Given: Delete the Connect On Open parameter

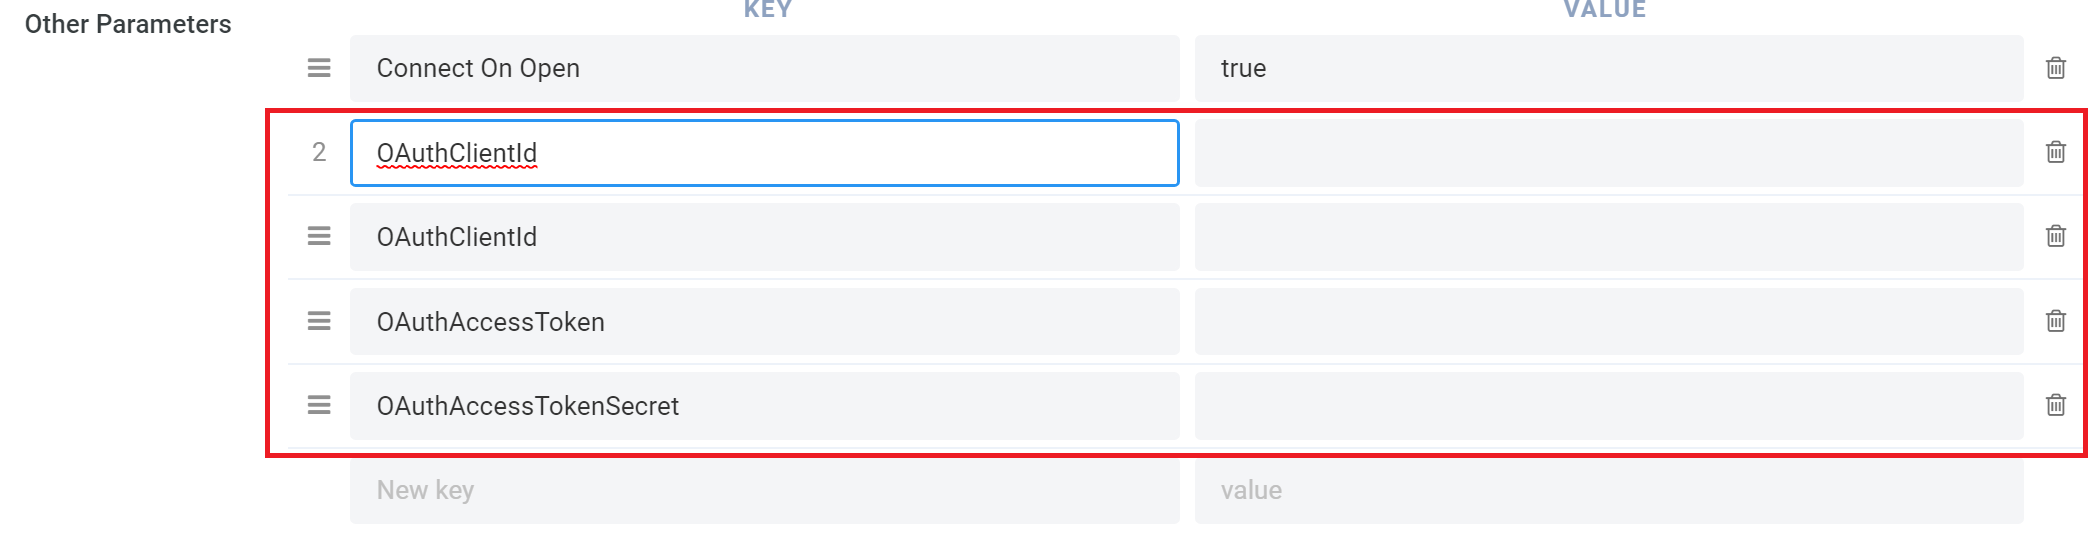Looking at the screenshot, I should coord(2055,68).
